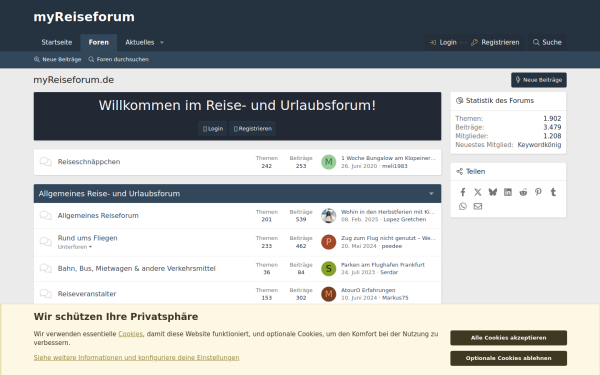Accept all cookies with Alle Cookies akzeptieren
This screenshot has height=375, width=600.
pos(509,338)
